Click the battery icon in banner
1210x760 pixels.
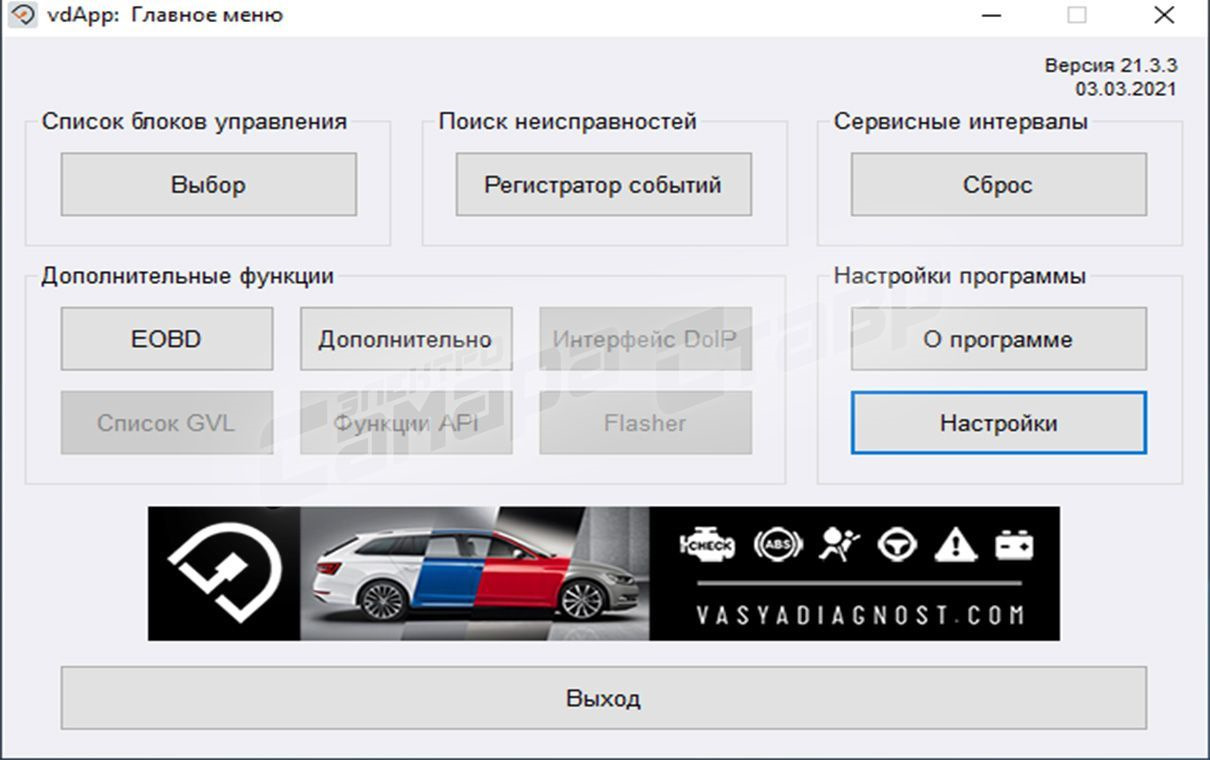[1014, 545]
